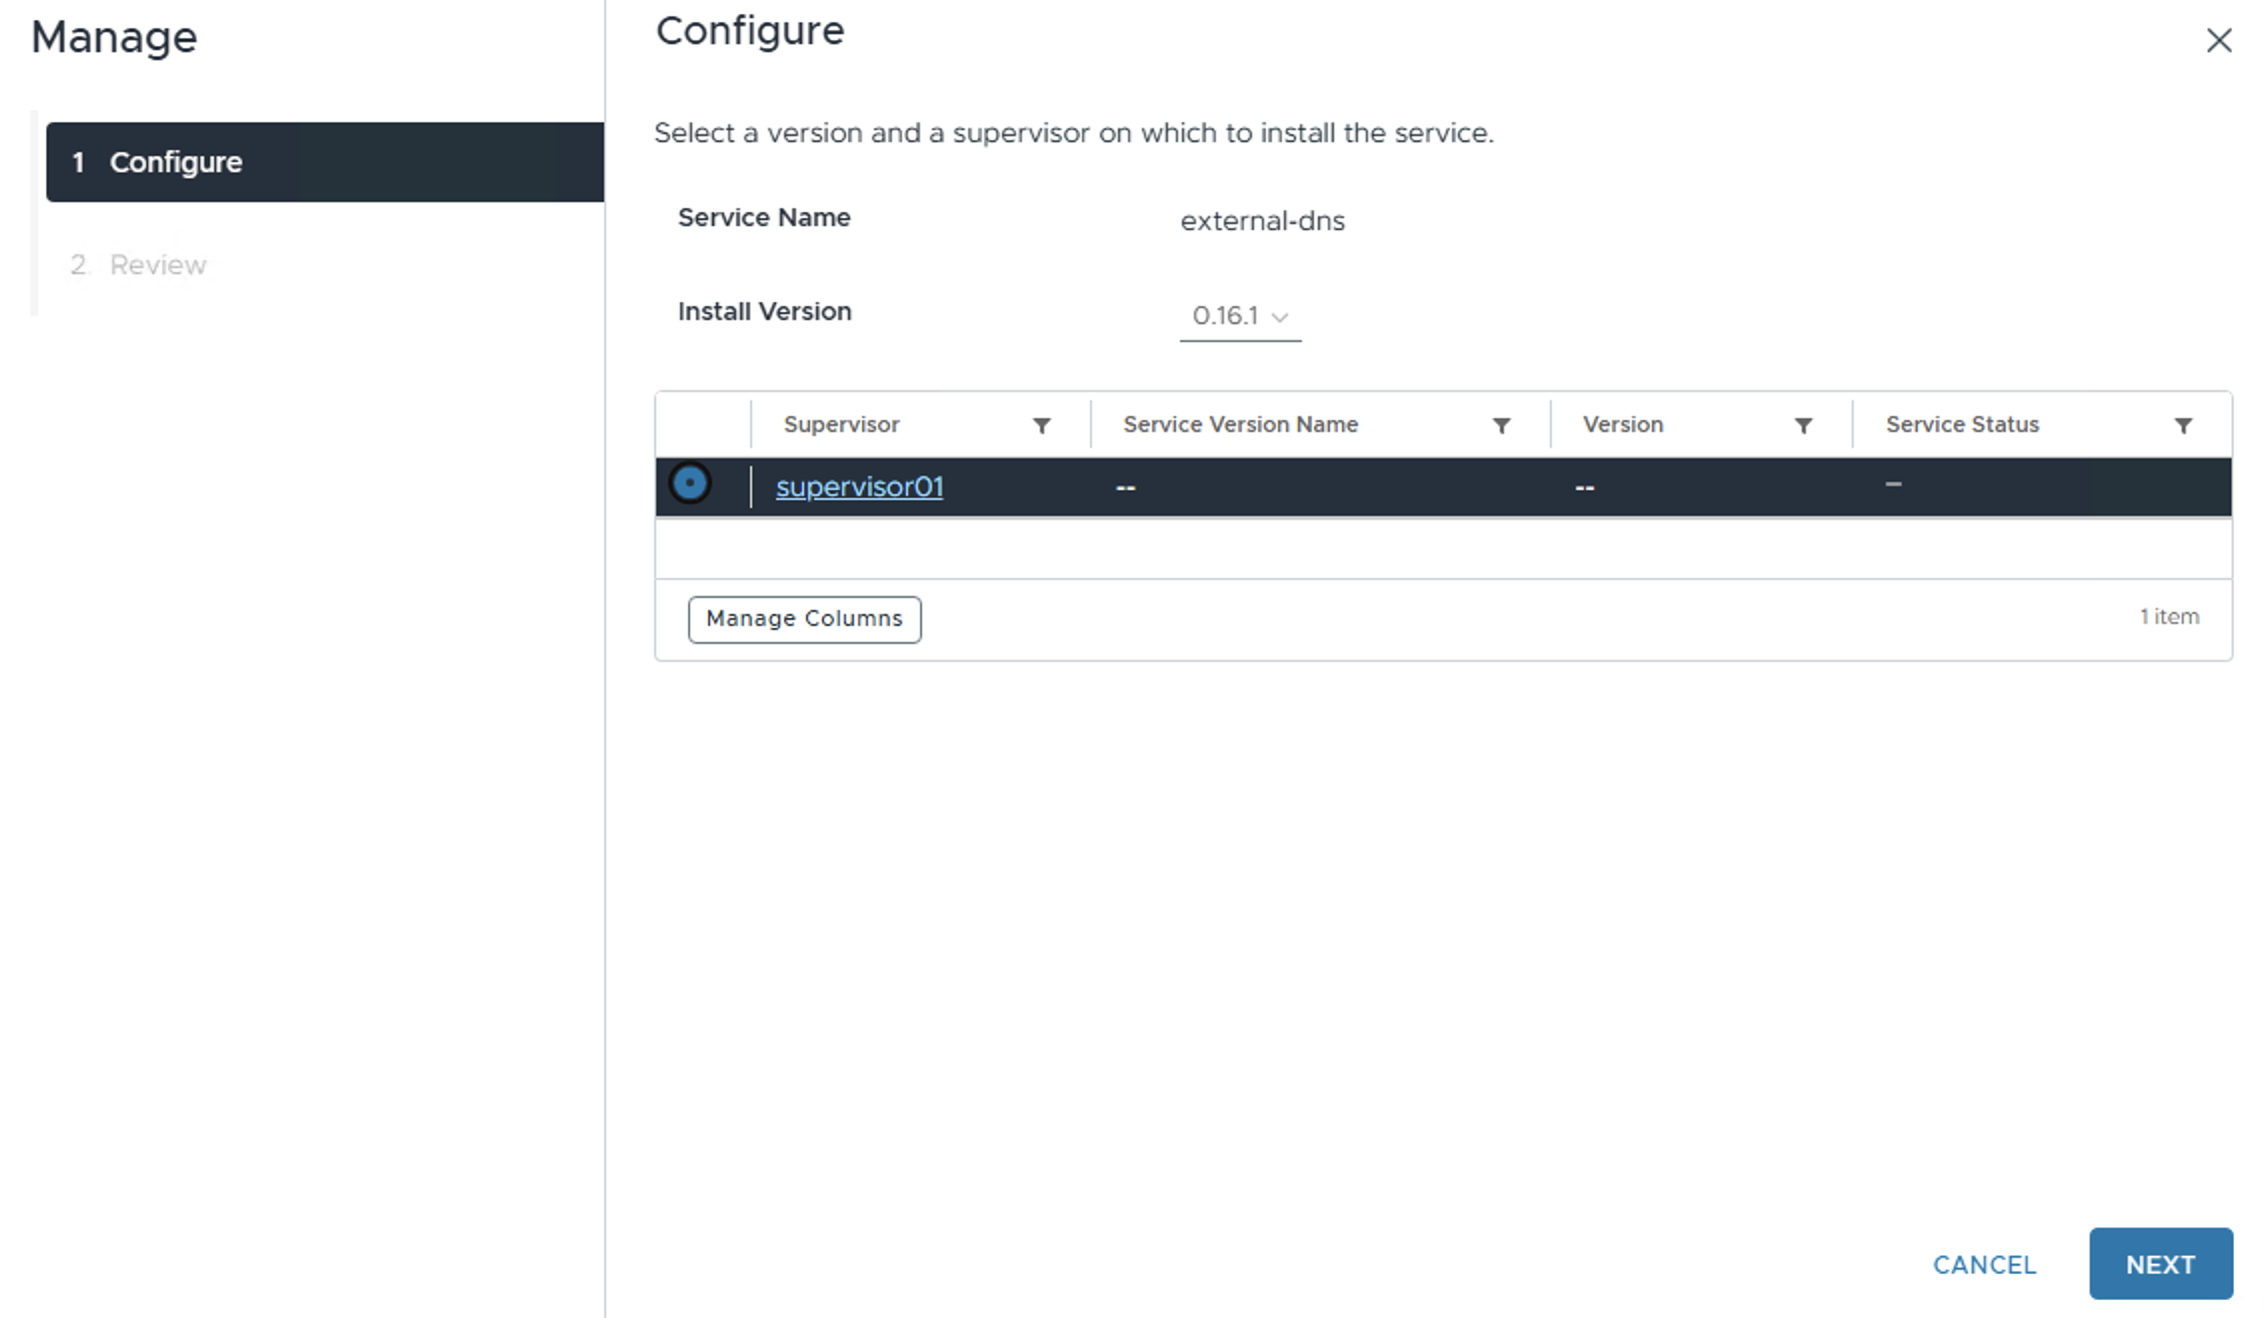Click the Service Status column header
The height and width of the screenshot is (1318, 2264).
[x=1962, y=425]
